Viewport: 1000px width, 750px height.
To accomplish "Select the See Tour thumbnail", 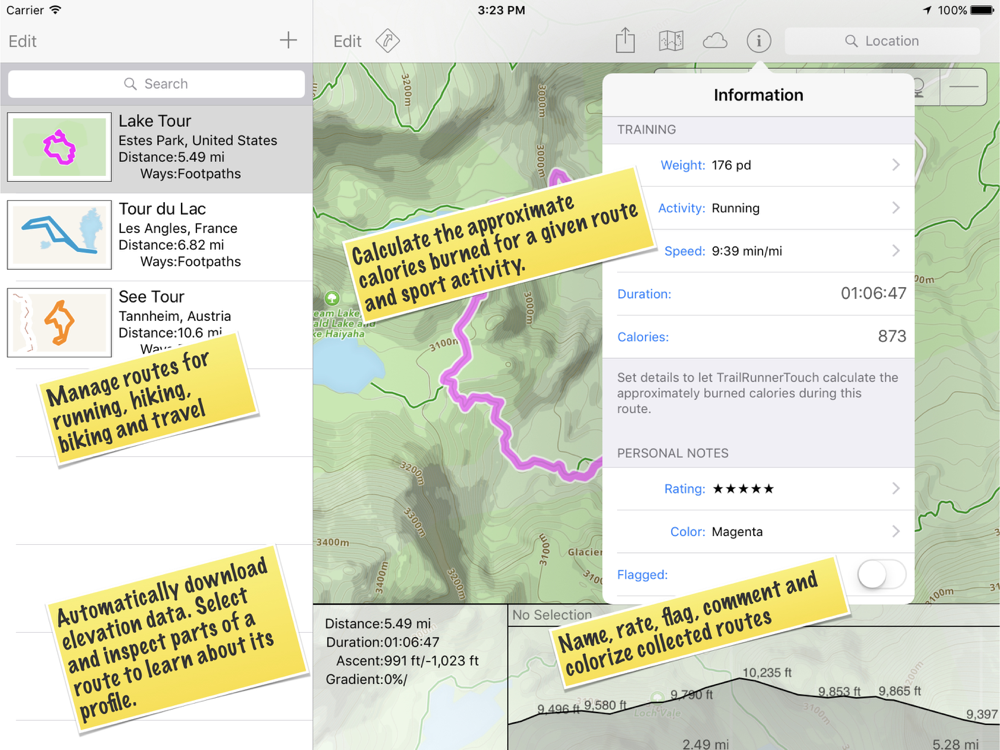I will pyautogui.click(x=59, y=323).
